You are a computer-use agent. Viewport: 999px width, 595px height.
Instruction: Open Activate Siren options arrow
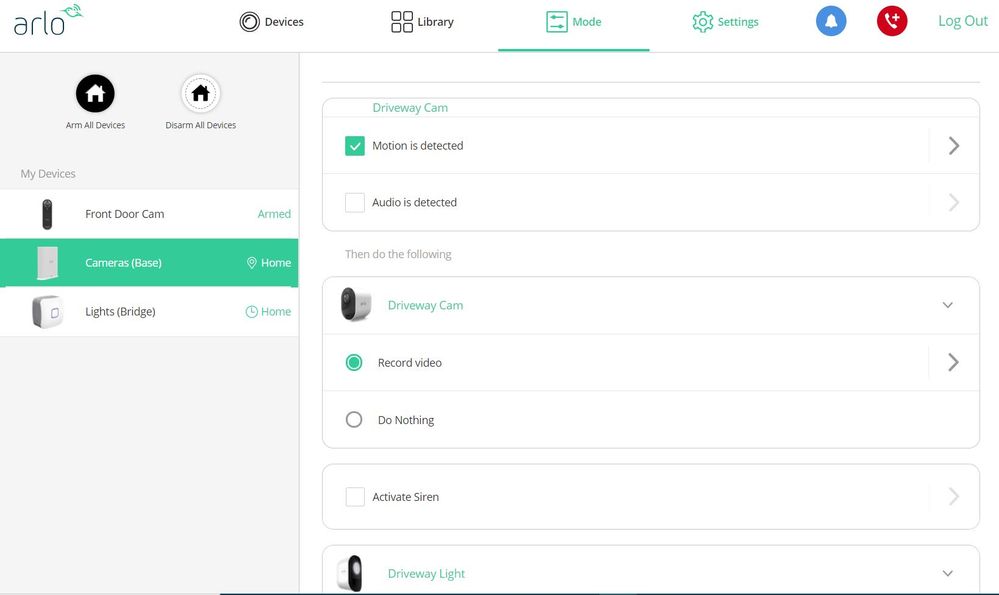pyautogui.click(x=954, y=497)
